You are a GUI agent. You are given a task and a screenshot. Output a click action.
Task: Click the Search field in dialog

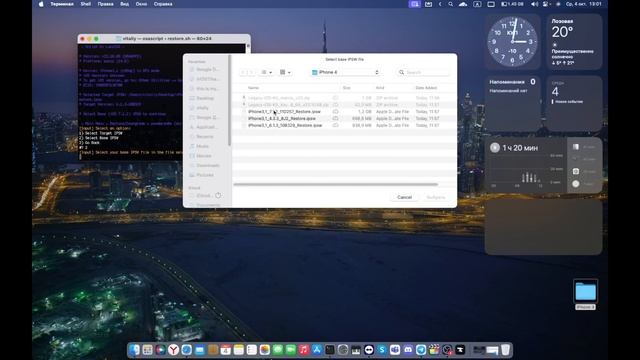coord(423,72)
